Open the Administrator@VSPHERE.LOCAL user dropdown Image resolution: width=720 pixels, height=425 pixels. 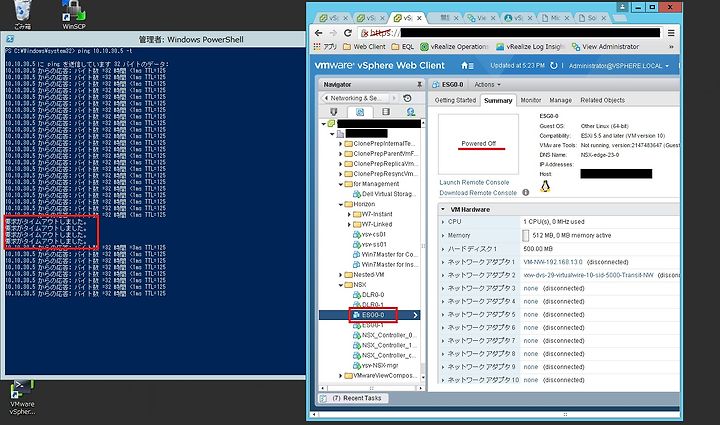(619, 66)
